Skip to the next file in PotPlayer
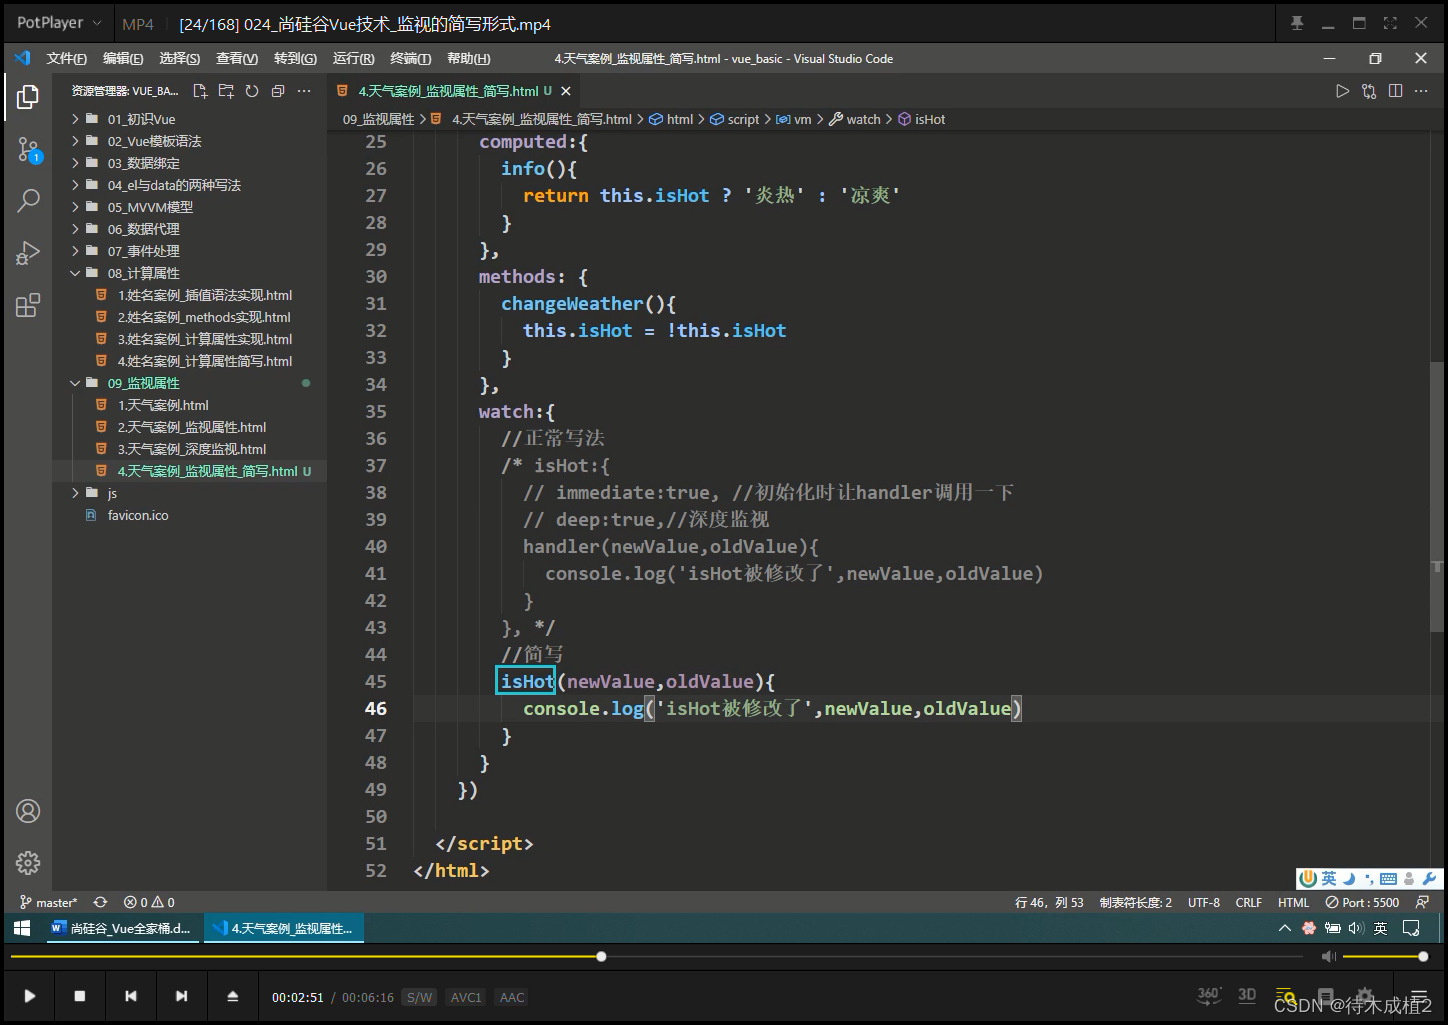This screenshot has height=1025, width=1448. pyautogui.click(x=181, y=996)
